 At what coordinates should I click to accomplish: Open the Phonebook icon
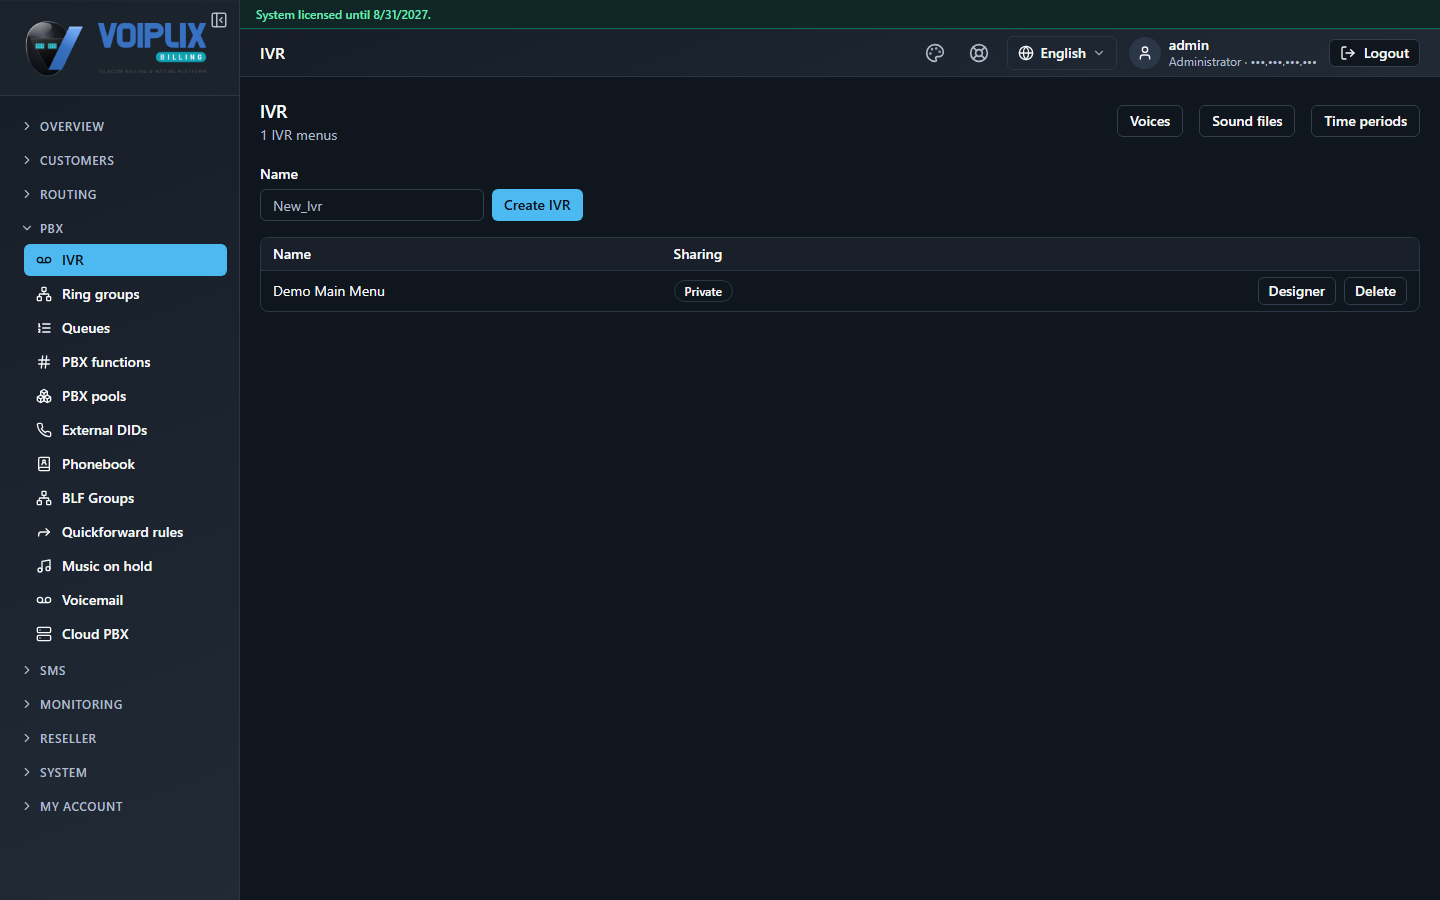tap(44, 464)
